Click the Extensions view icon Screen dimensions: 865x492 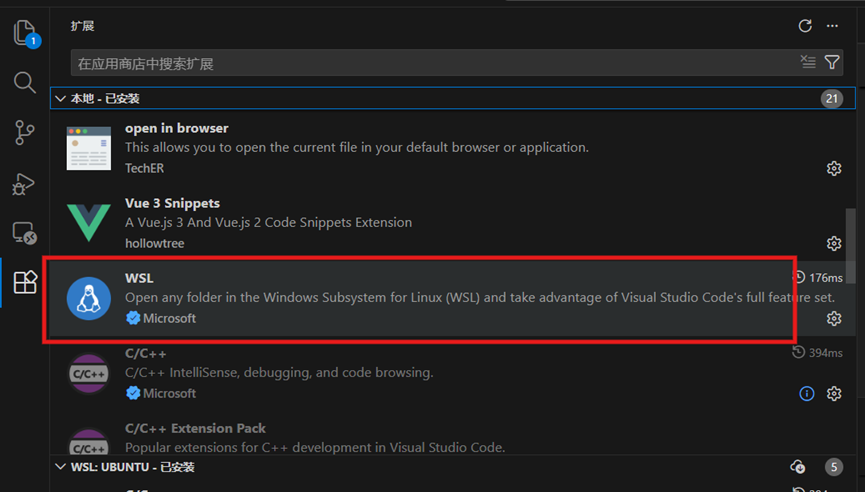pos(25,282)
